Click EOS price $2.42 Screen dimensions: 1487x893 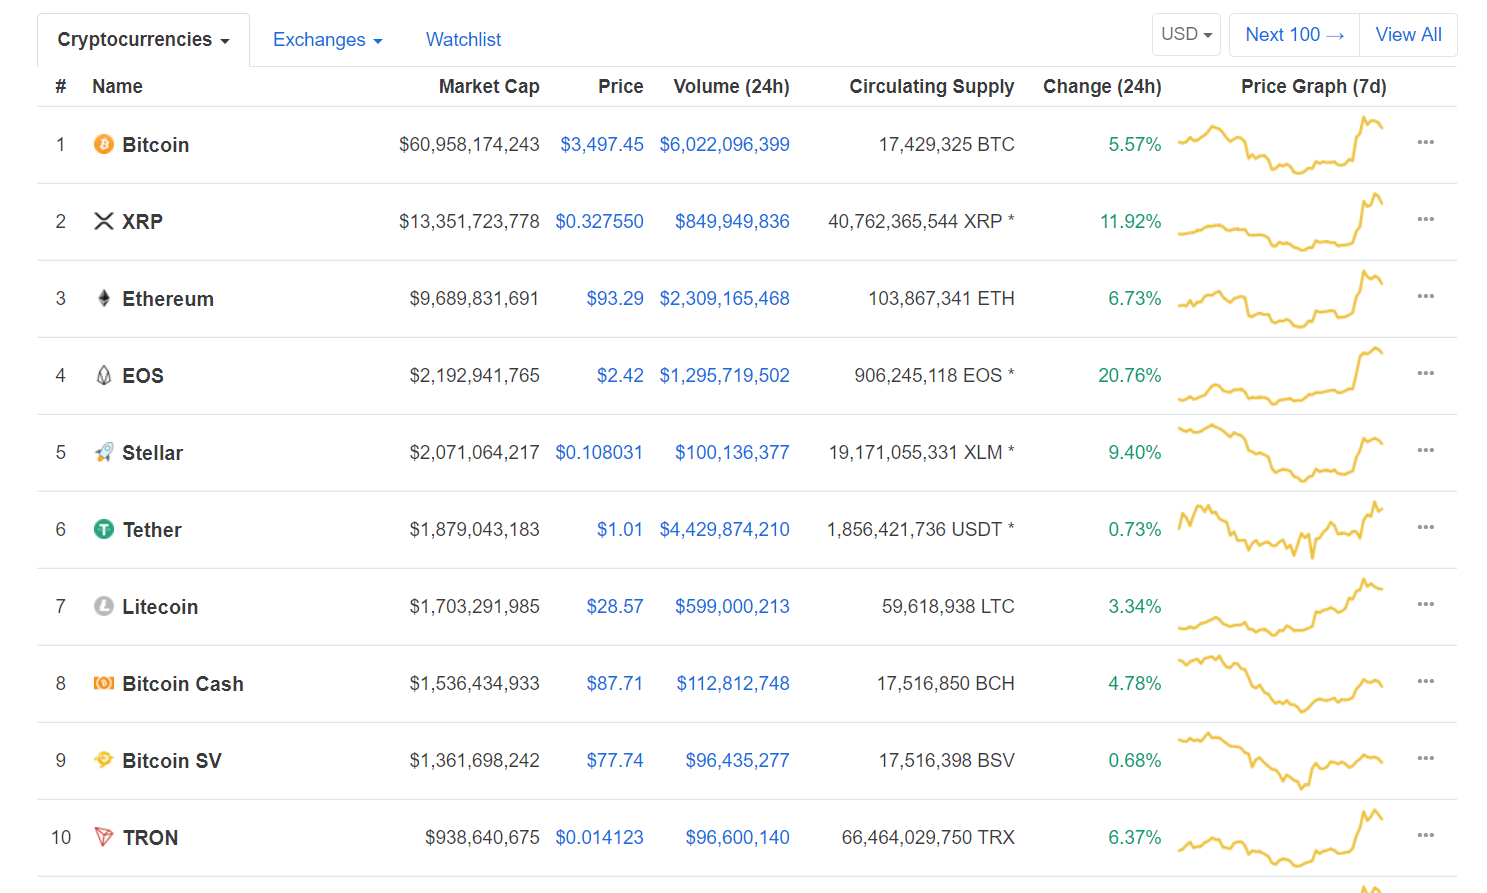pyautogui.click(x=620, y=375)
